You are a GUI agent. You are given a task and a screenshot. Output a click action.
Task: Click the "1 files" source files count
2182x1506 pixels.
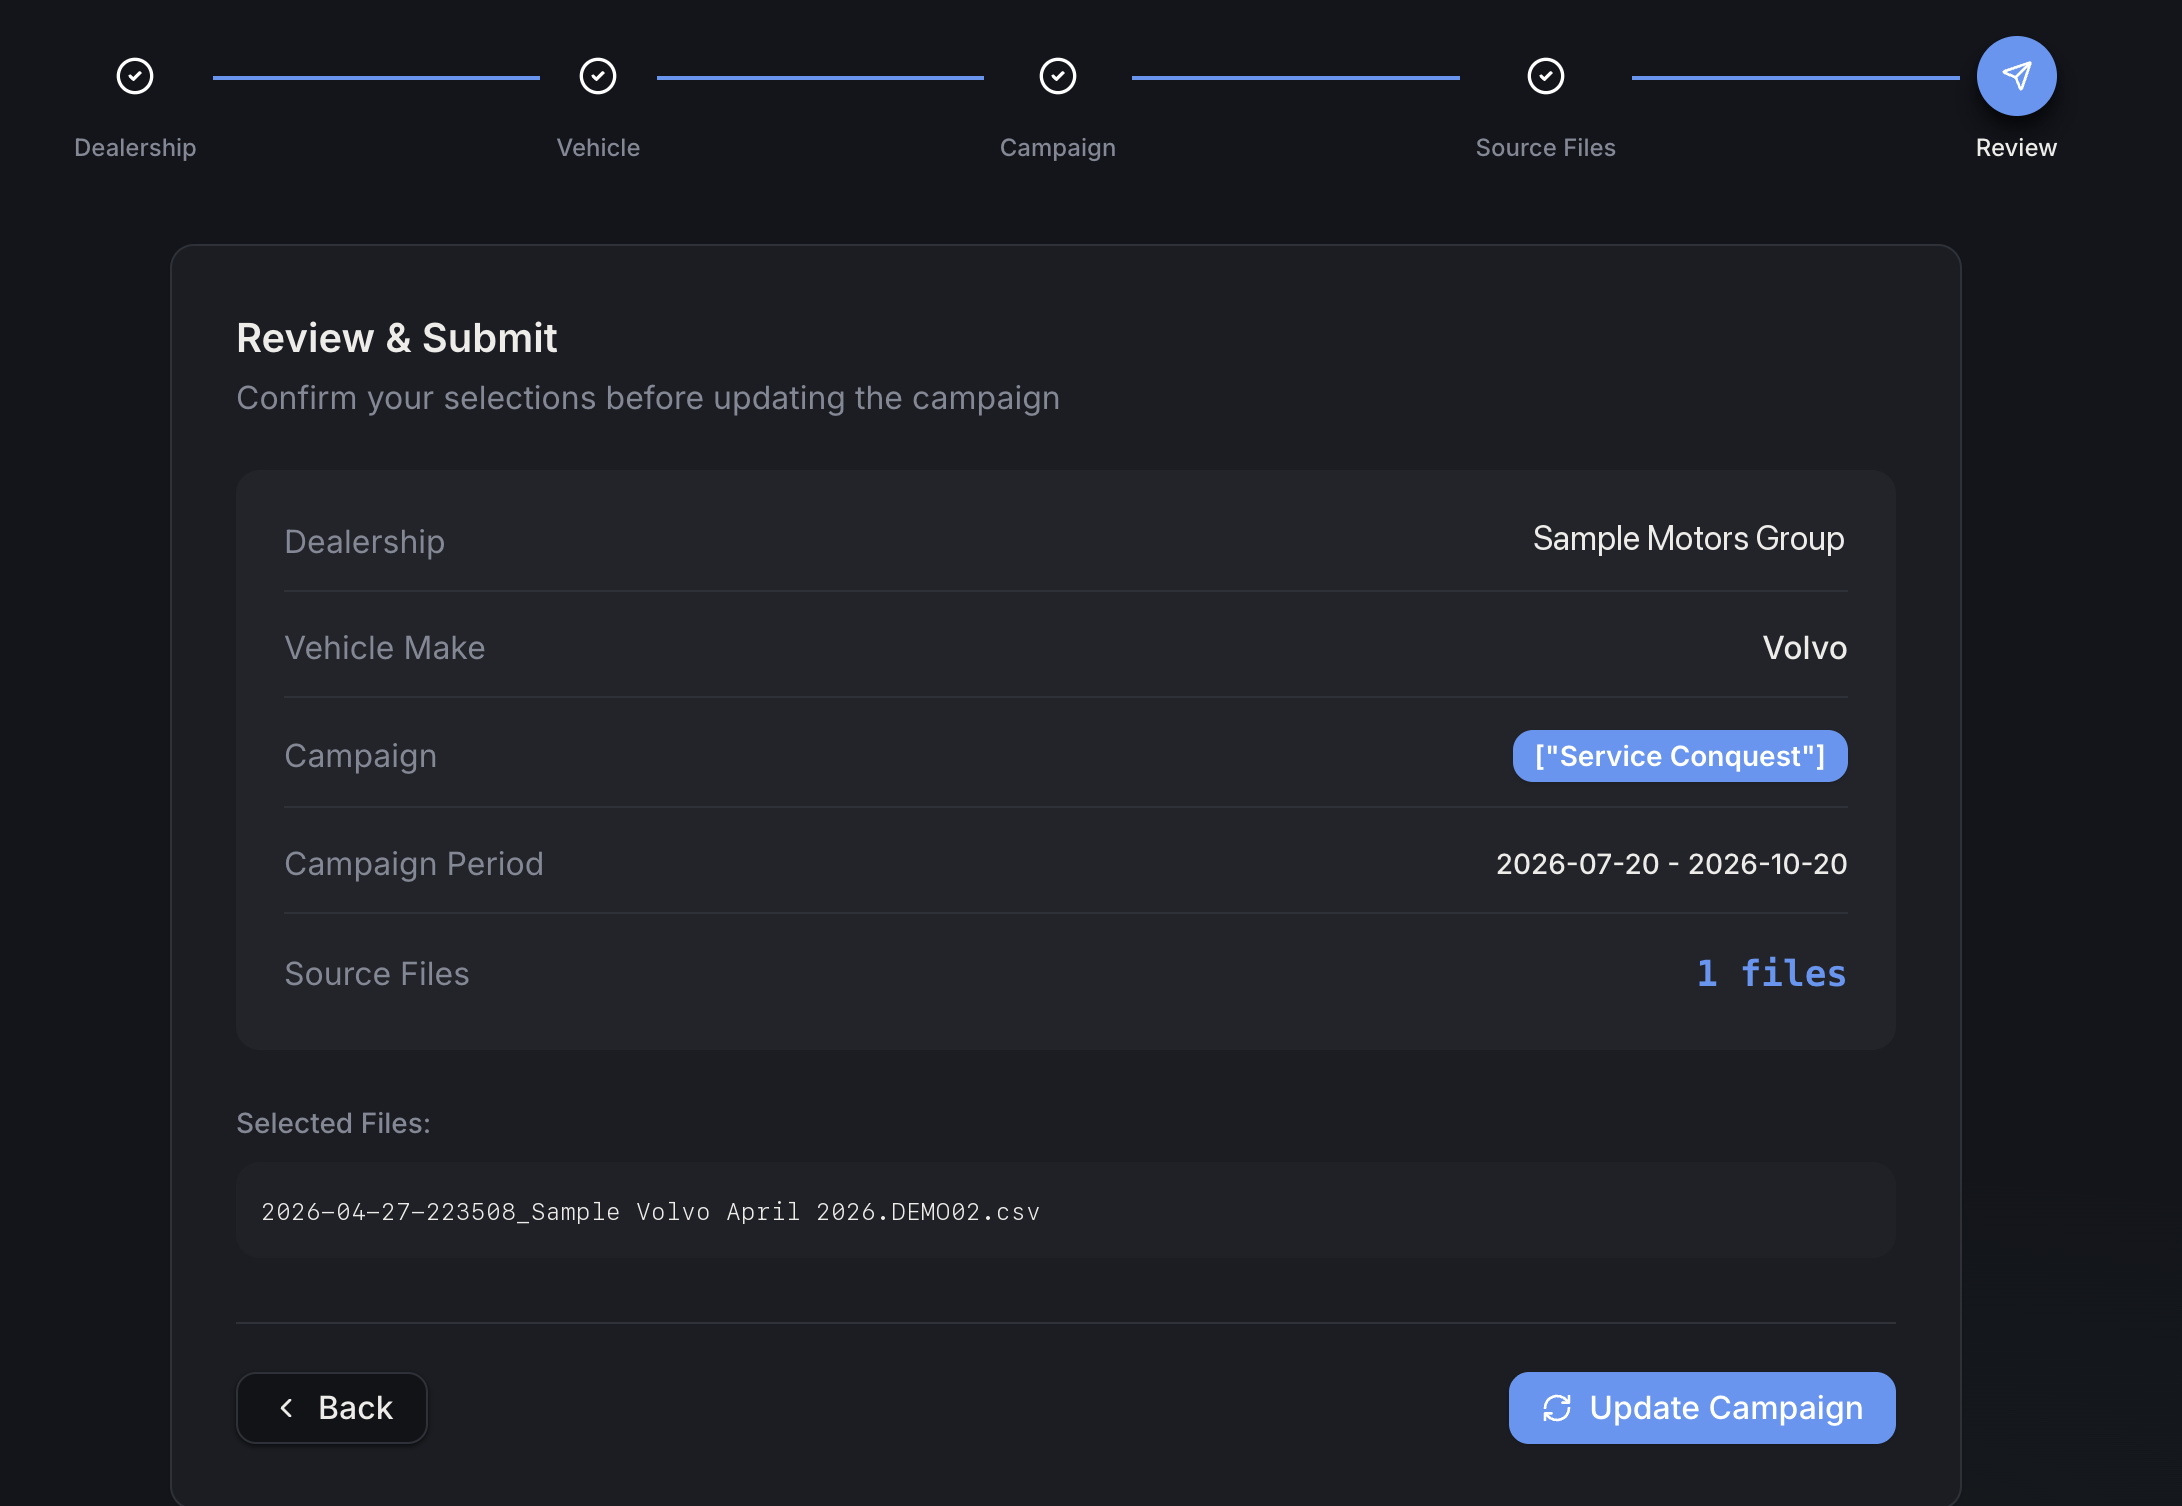(1771, 973)
